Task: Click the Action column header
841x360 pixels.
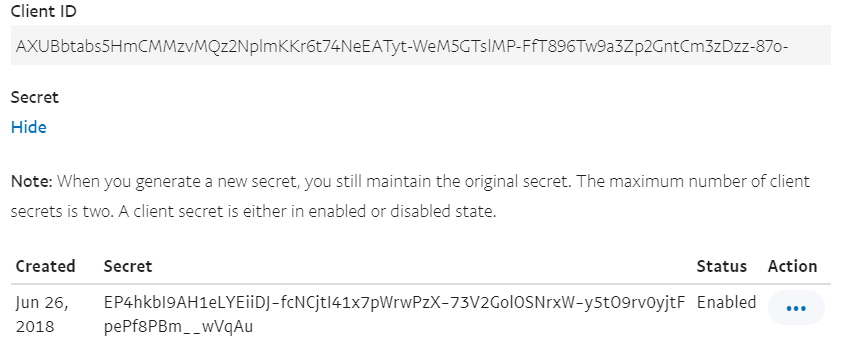Action: 792,266
